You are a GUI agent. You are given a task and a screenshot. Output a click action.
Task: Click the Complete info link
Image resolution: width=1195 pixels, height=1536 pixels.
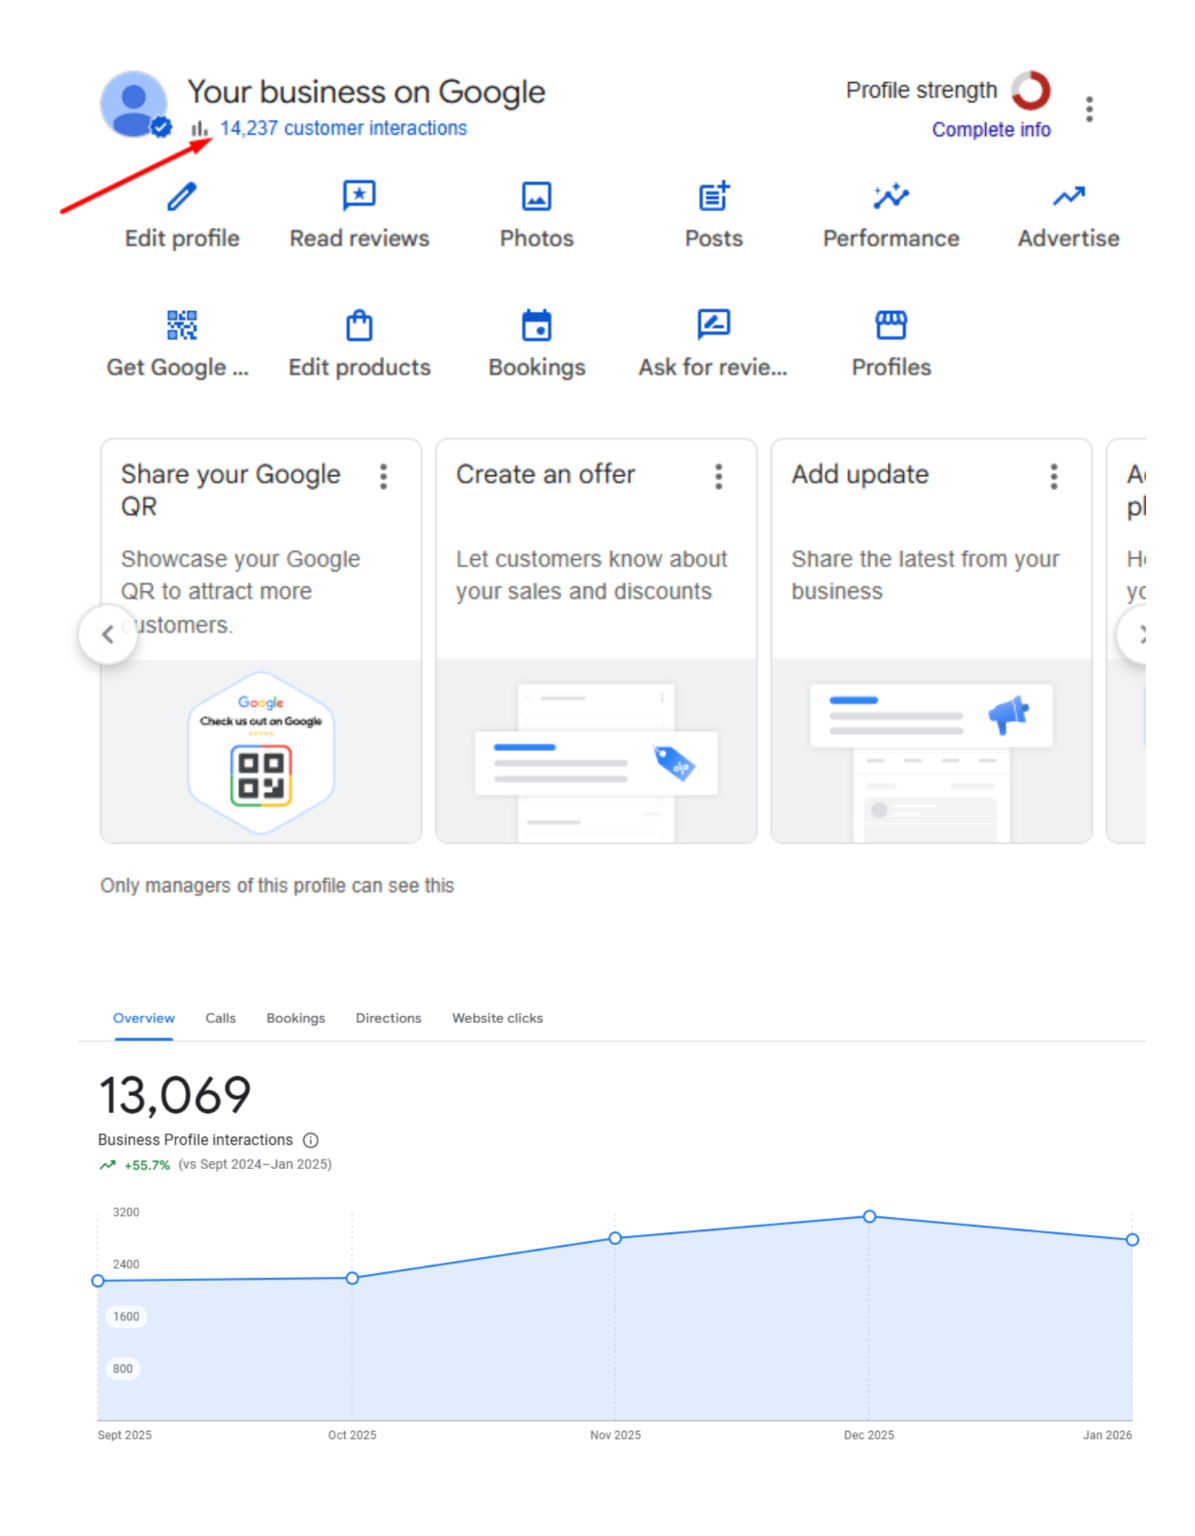(x=991, y=129)
